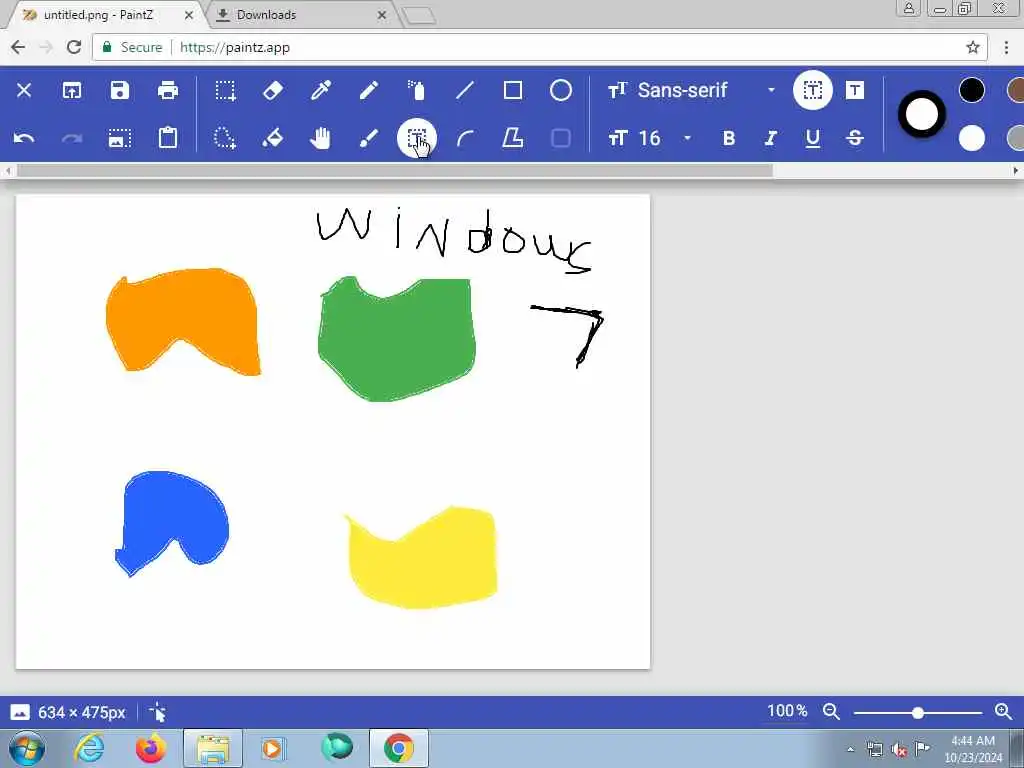
Task: Select the paint bucket fill tool
Action: (273, 138)
